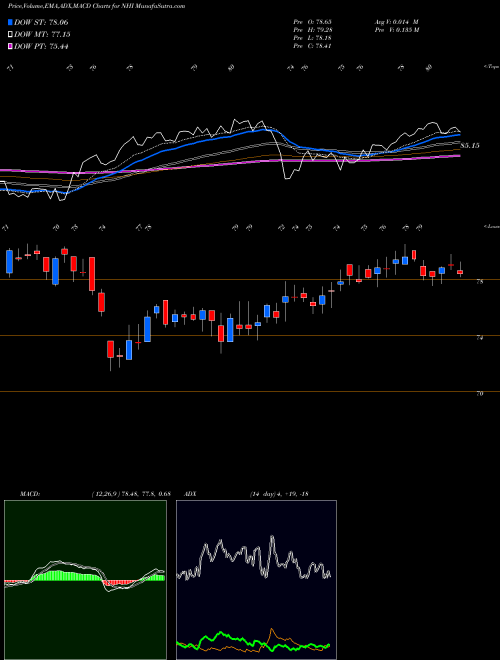Select the 'DOW MT: 77.15' label
The width and height of the screenshot is (500, 660).
(42, 35)
